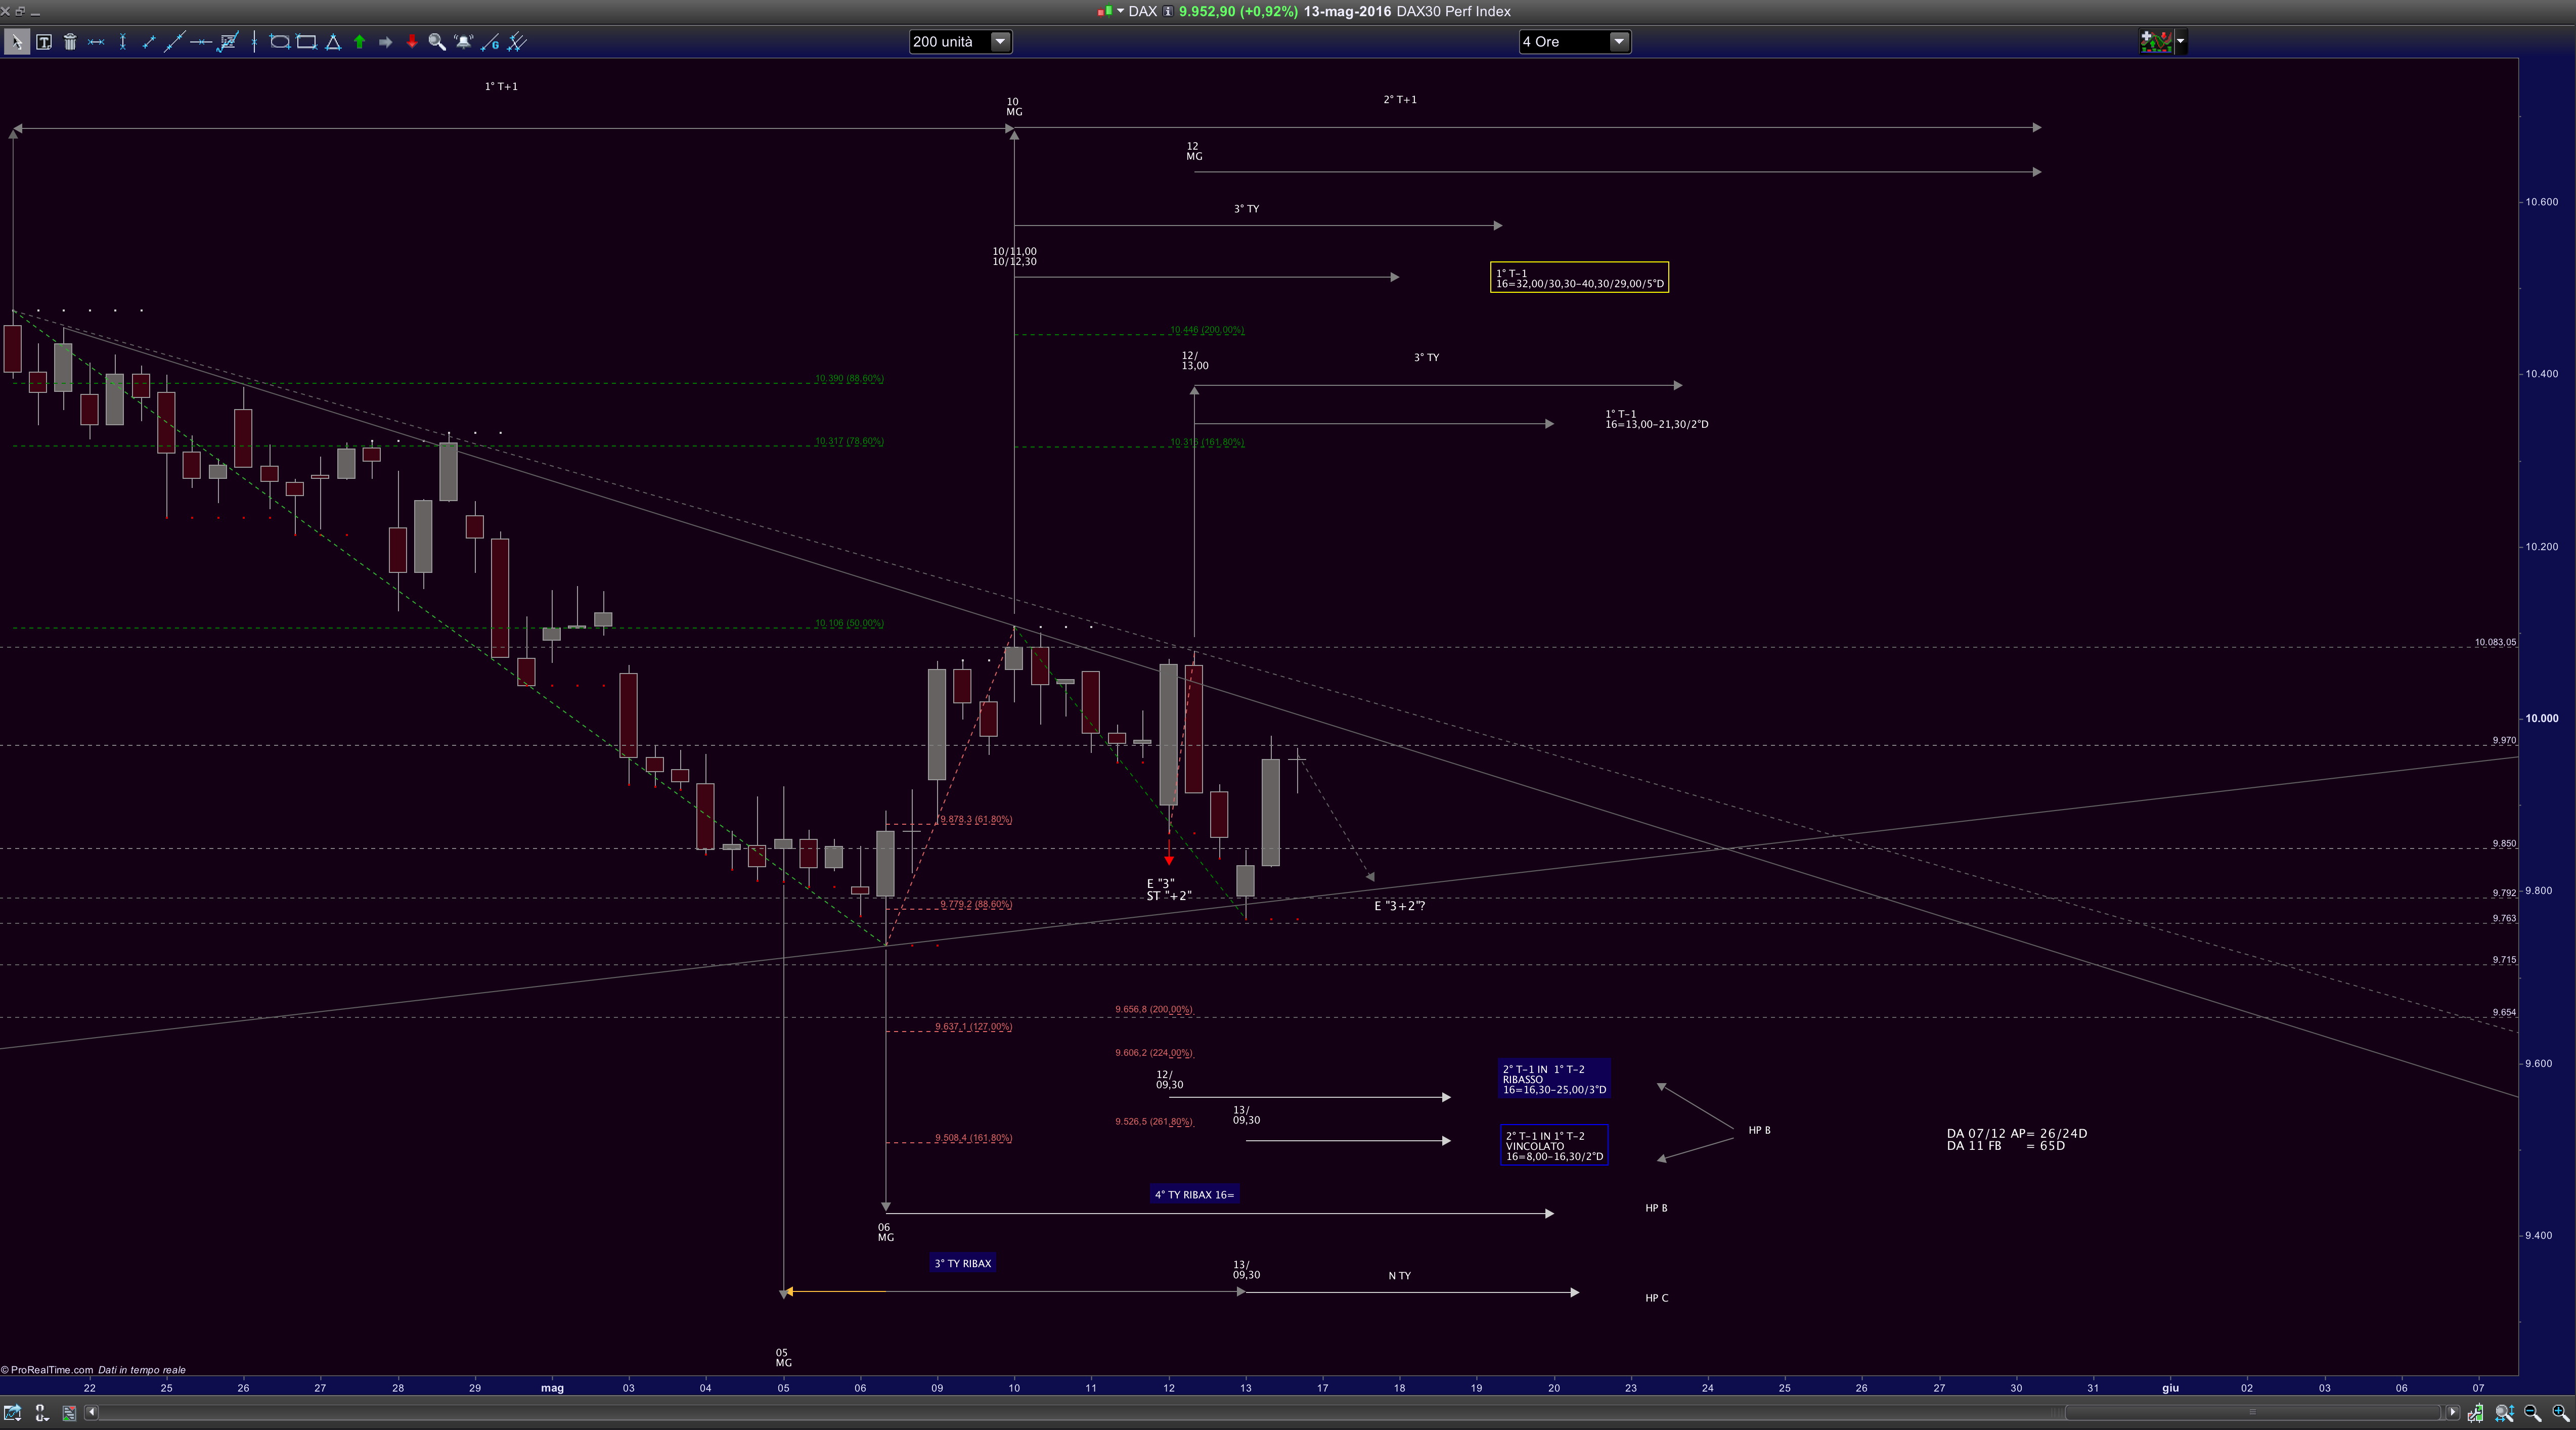Choose the Fibonacci retracement tool

tap(228, 42)
